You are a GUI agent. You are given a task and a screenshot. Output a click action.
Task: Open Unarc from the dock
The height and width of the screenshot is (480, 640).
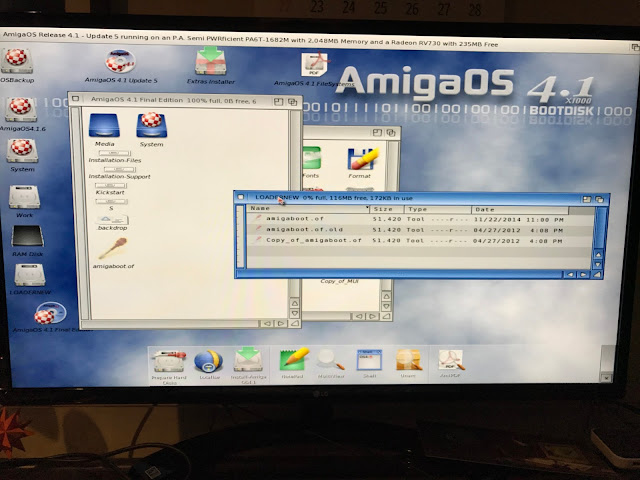(408, 360)
